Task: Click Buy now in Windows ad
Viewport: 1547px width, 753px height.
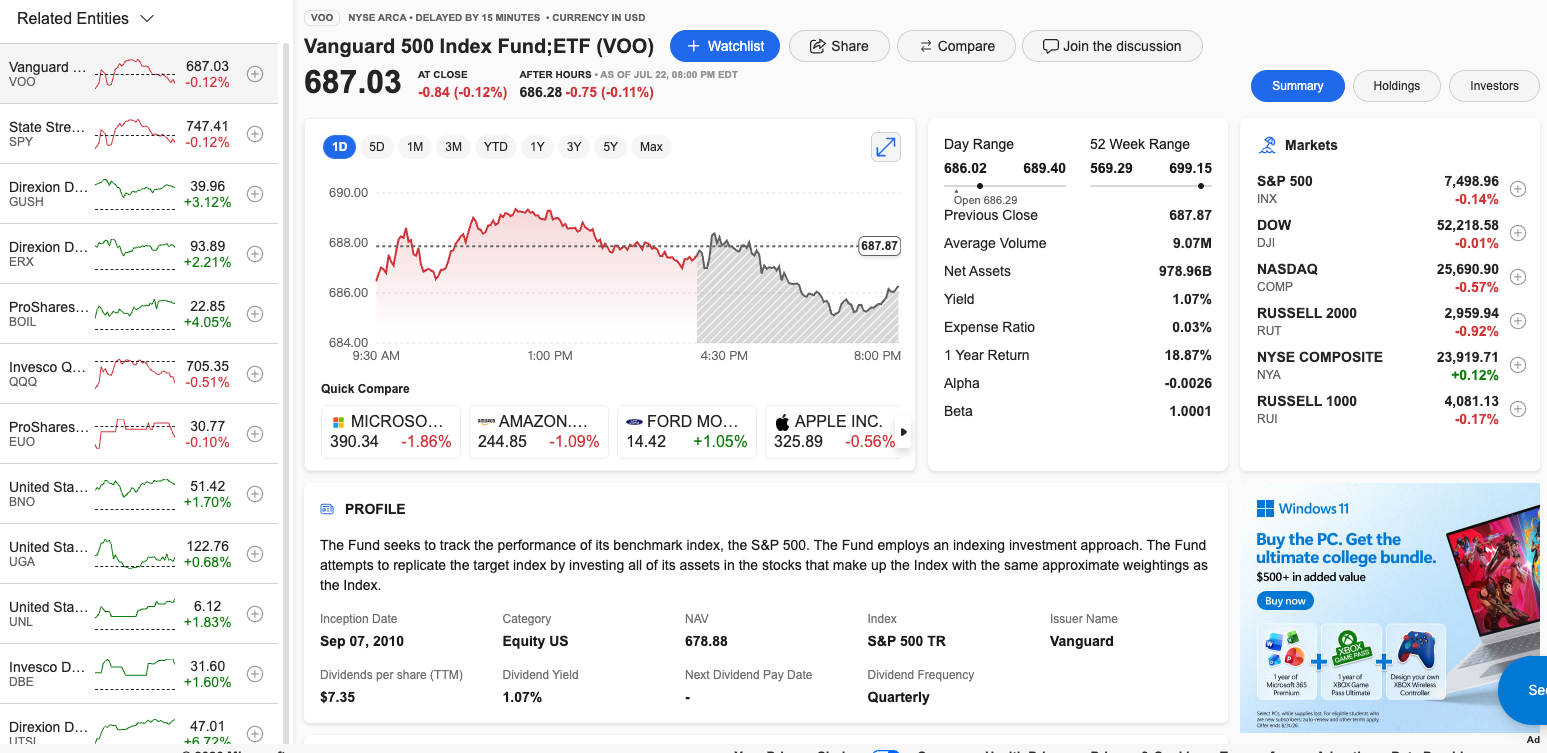Action: pyautogui.click(x=1285, y=601)
